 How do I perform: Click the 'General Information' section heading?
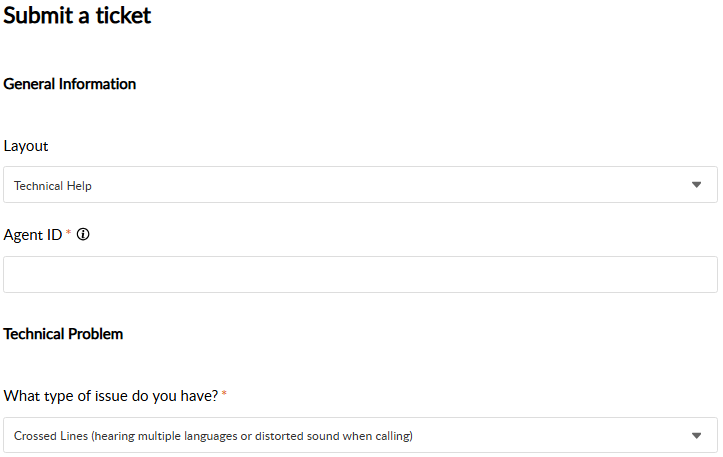click(x=70, y=84)
